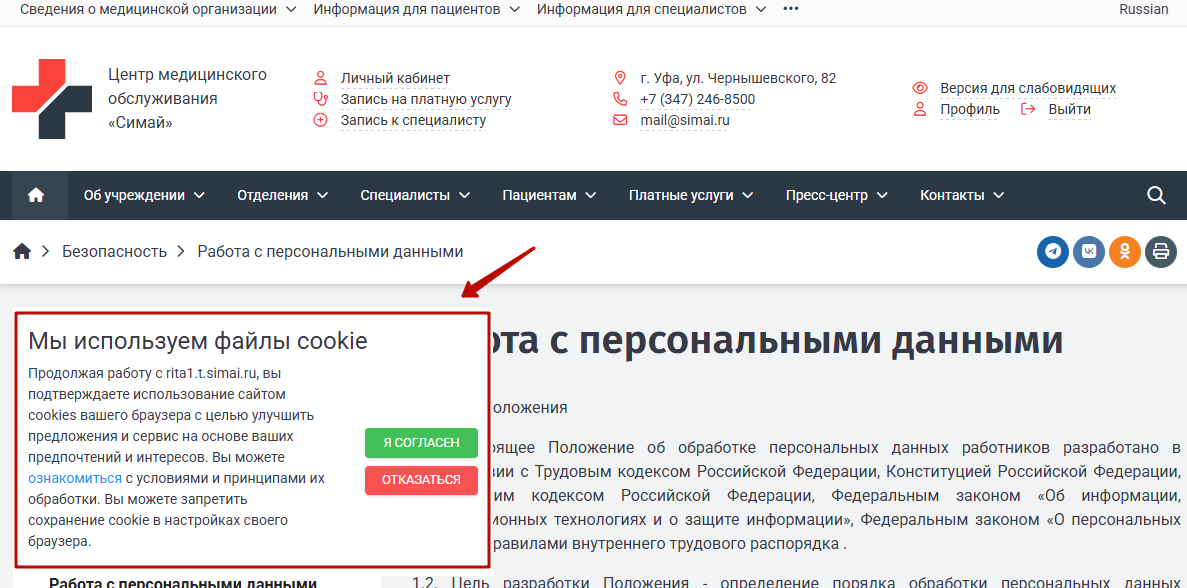Open site search with magnifier icon
This screenshot has width=1187, height=588.
click(1156, 195)
